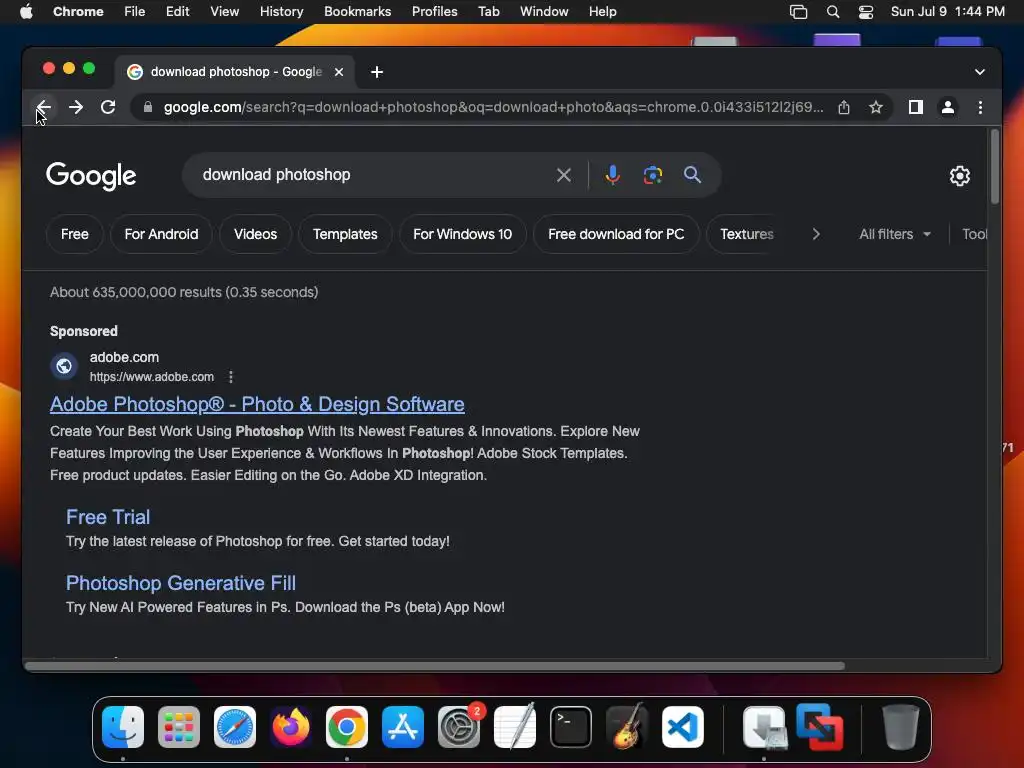Click the vertical page scrollbar
1024x768 pixels.
tap(995, 167)
